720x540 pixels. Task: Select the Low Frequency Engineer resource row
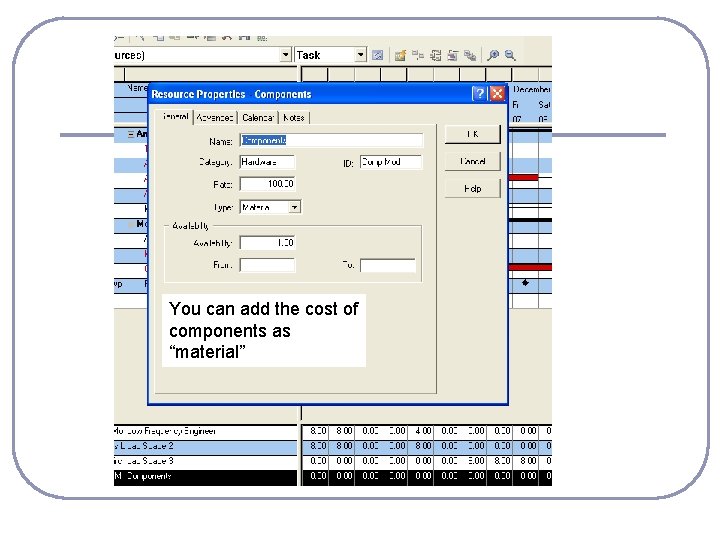pos(205,431)
